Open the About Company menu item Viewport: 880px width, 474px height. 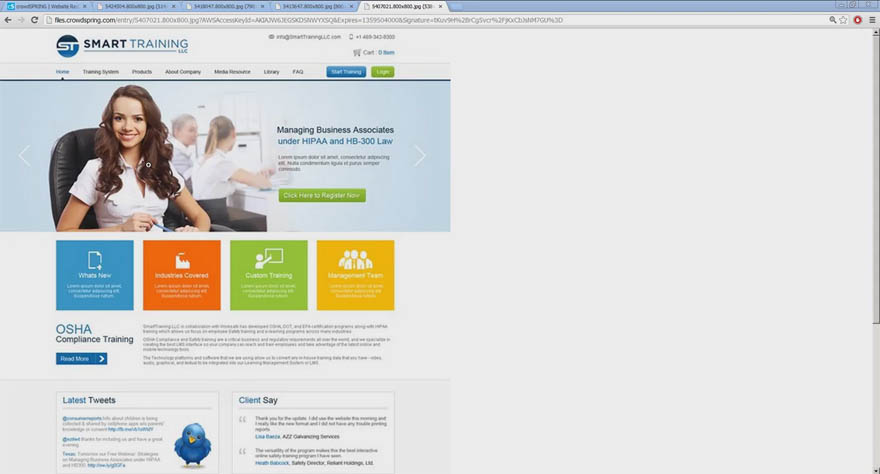pos(183,72)
